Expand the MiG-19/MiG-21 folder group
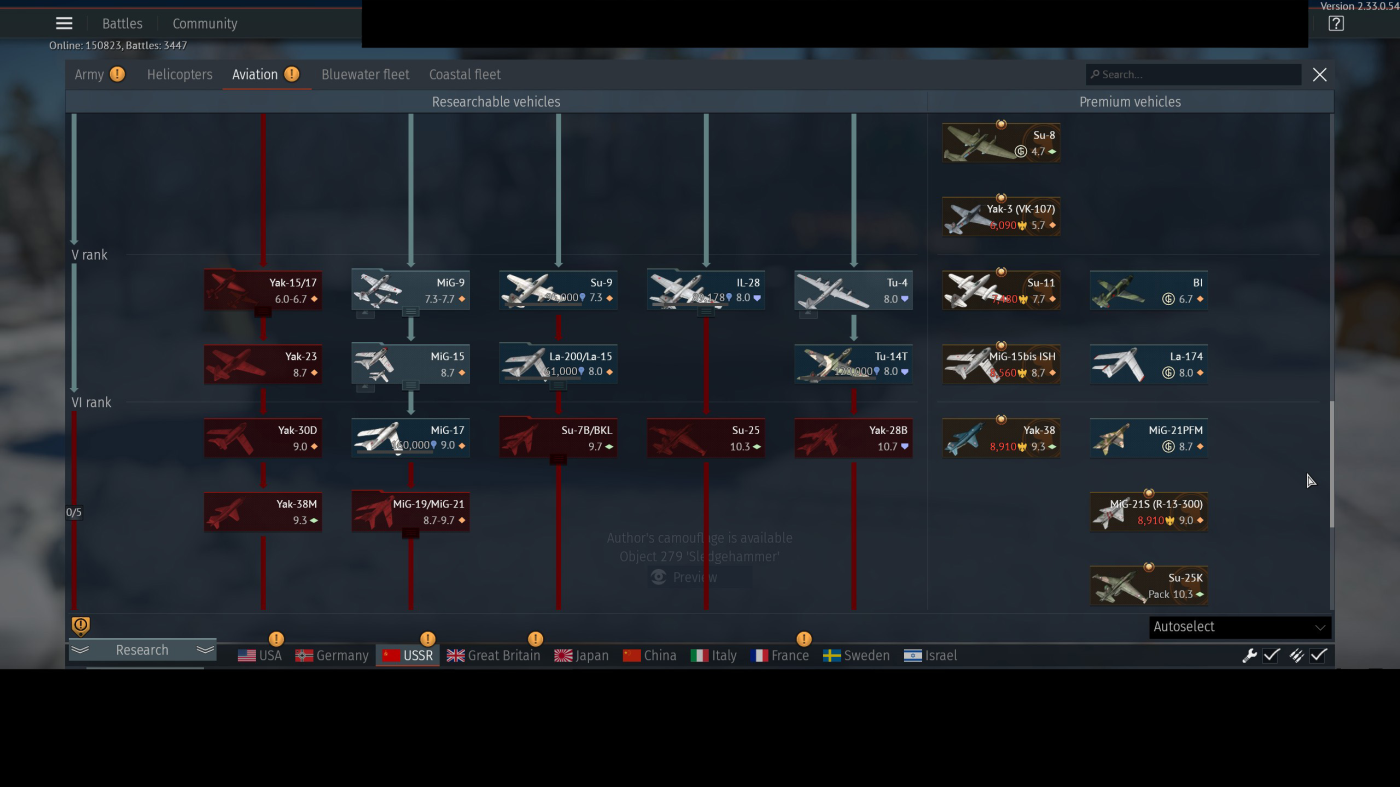The height and width of the screenshot is (787, 1400). point(411,534)
